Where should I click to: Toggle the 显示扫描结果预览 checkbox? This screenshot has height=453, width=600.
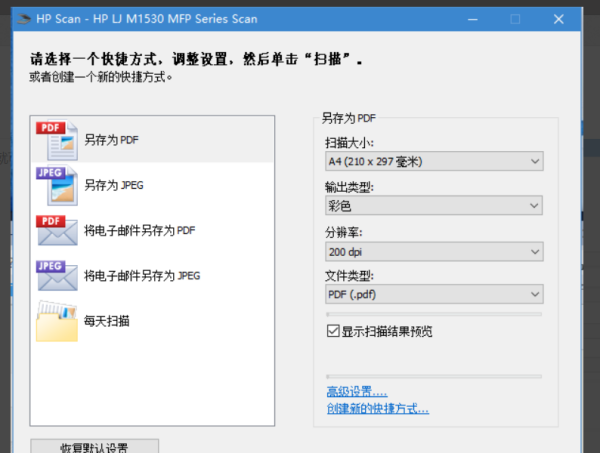tap(333, 331)
